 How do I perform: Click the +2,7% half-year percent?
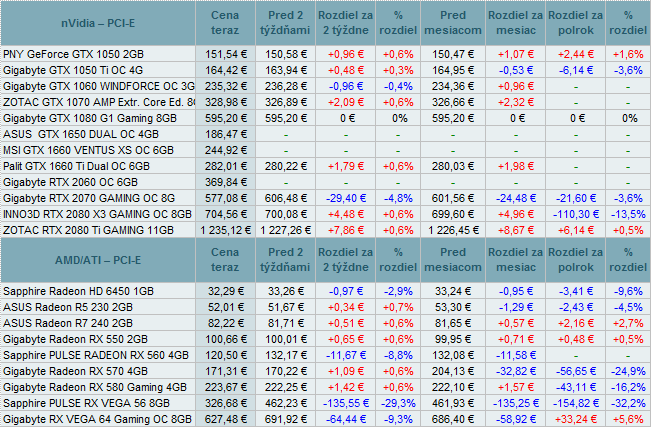pyautogui.click(x=628, y=323)
